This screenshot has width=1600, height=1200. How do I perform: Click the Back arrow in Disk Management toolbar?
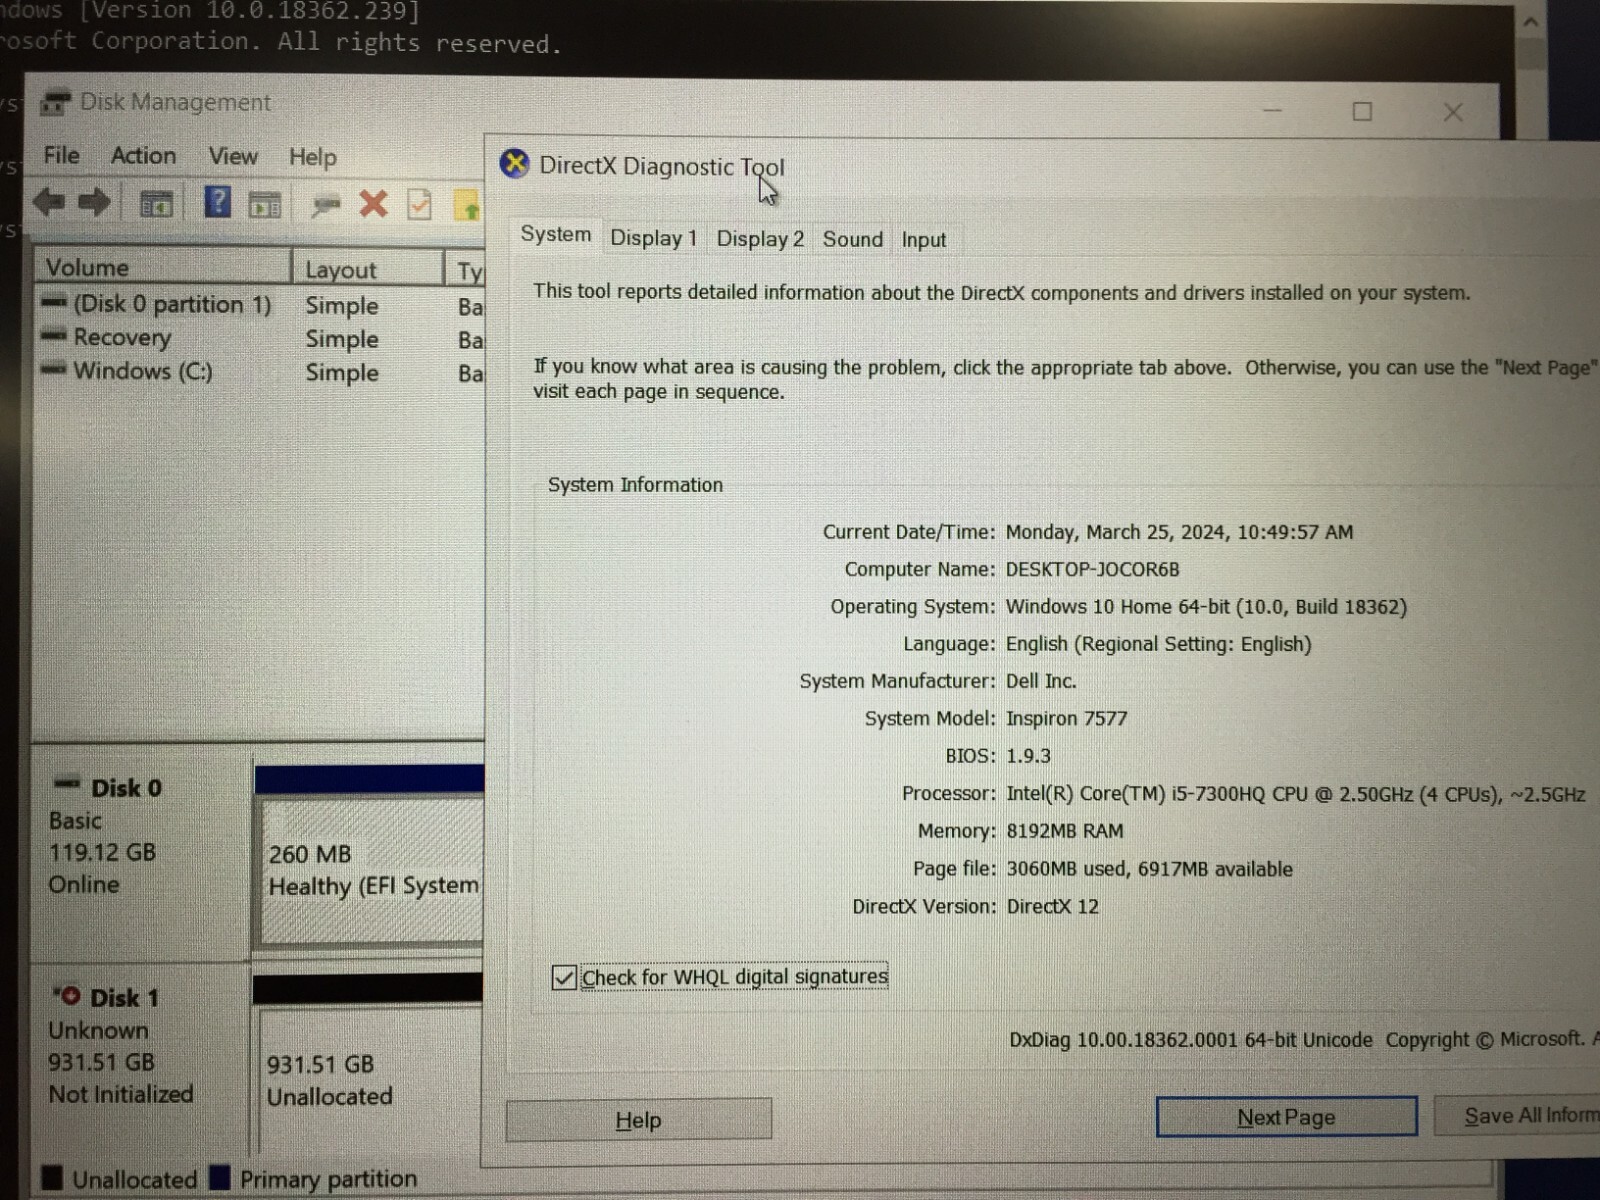pos(49,203)
